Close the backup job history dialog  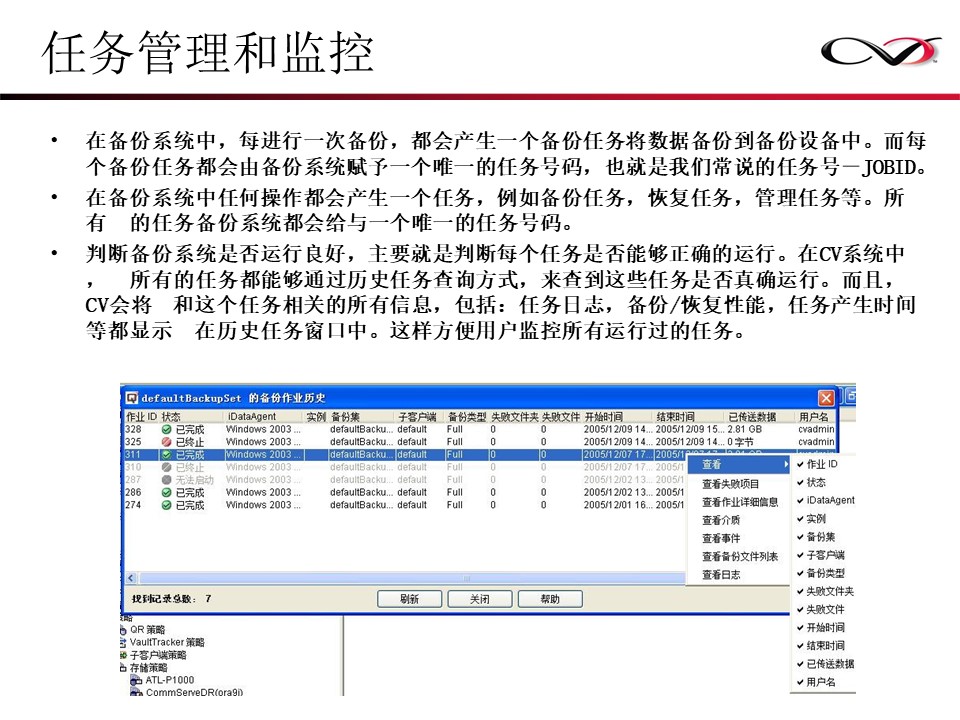826,398
